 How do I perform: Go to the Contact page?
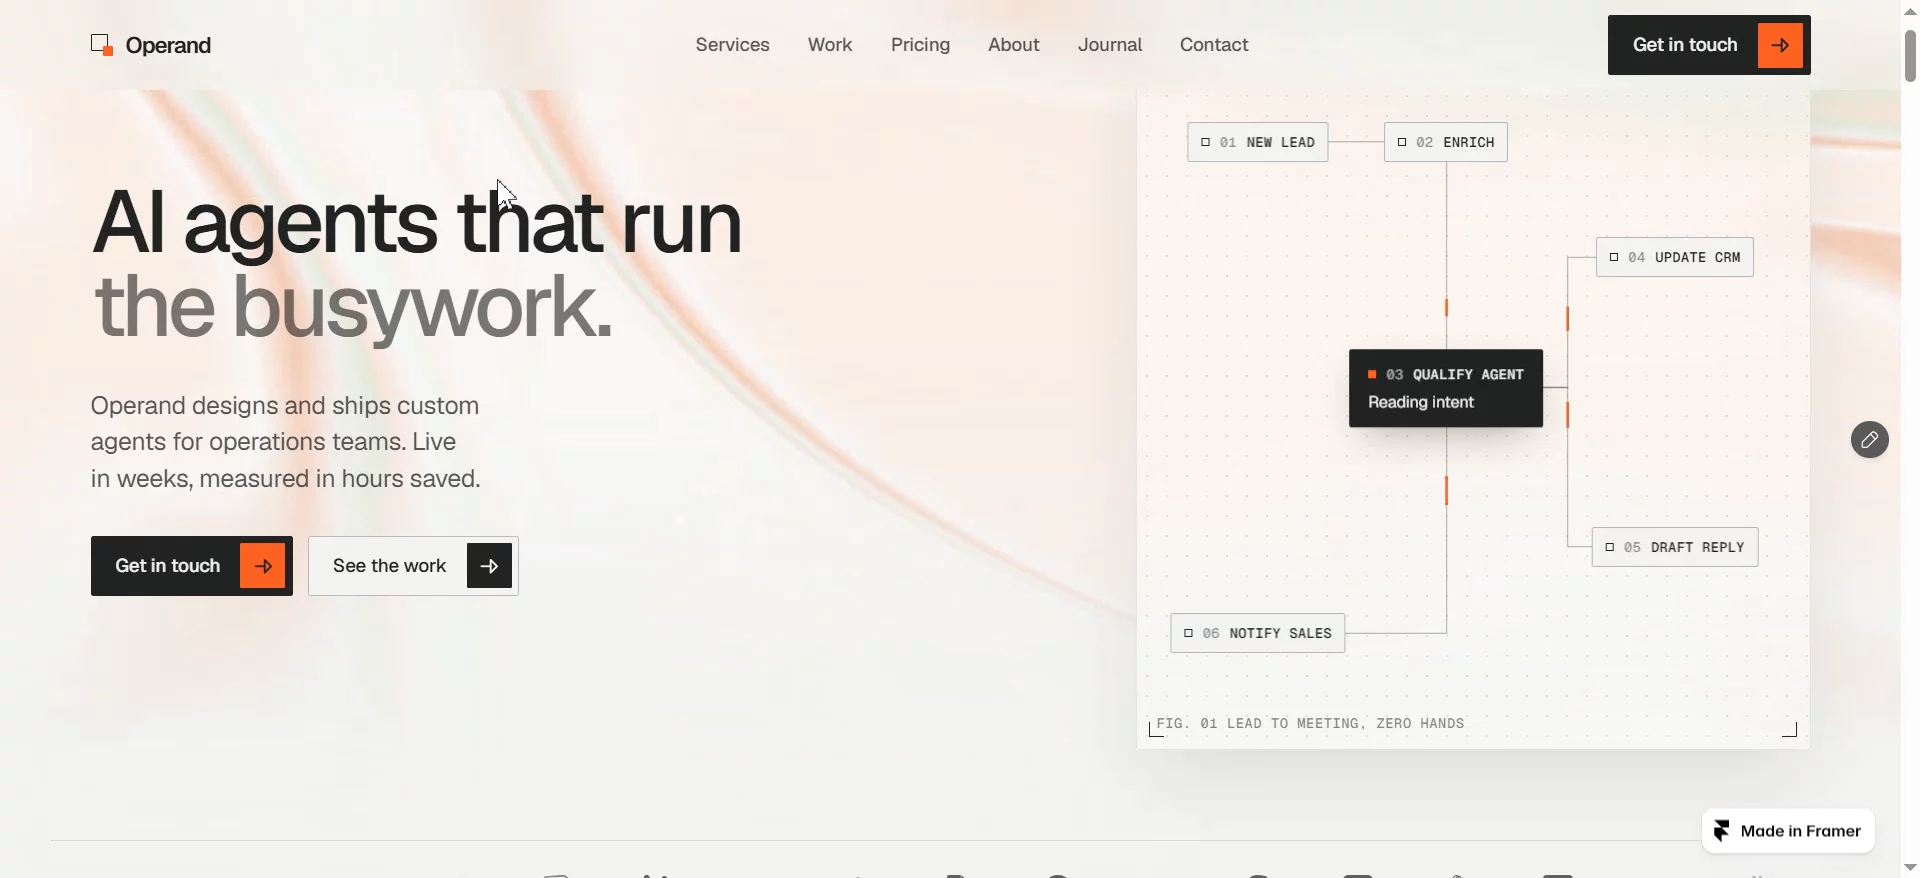(1214, 45)
